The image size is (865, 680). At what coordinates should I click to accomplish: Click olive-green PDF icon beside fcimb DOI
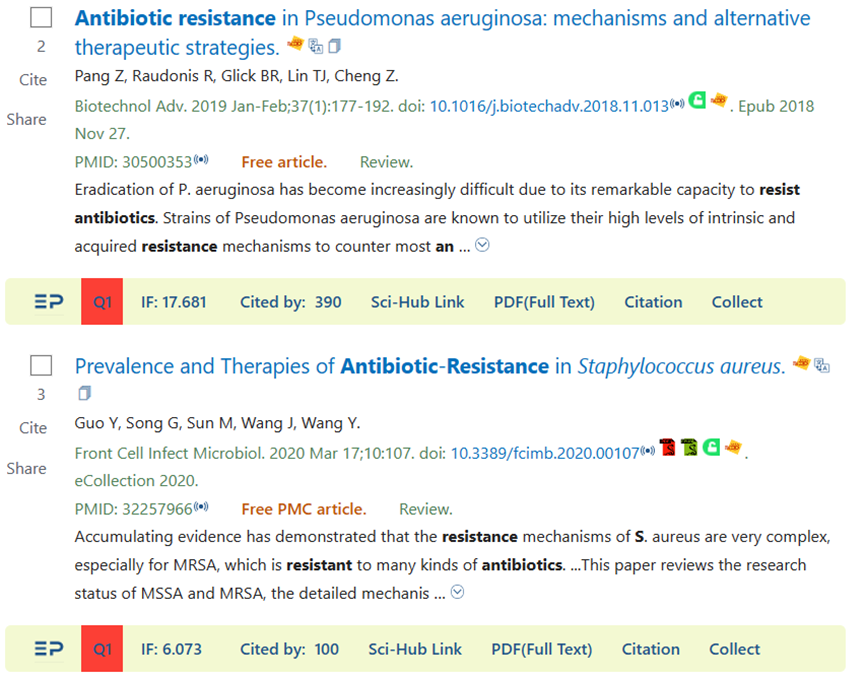click(x=690, y=447)
